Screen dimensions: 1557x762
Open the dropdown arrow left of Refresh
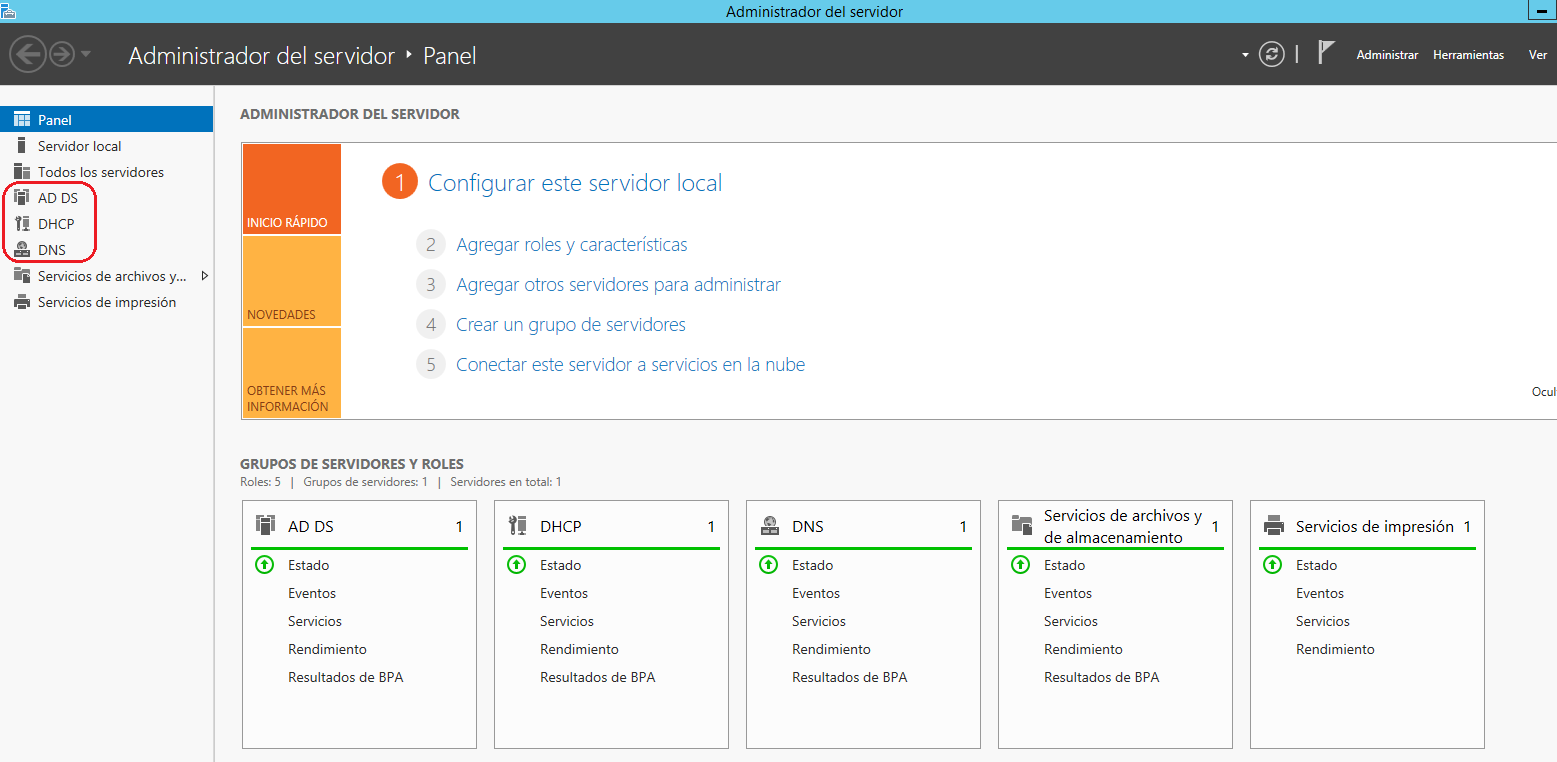tap(1245, 55)
